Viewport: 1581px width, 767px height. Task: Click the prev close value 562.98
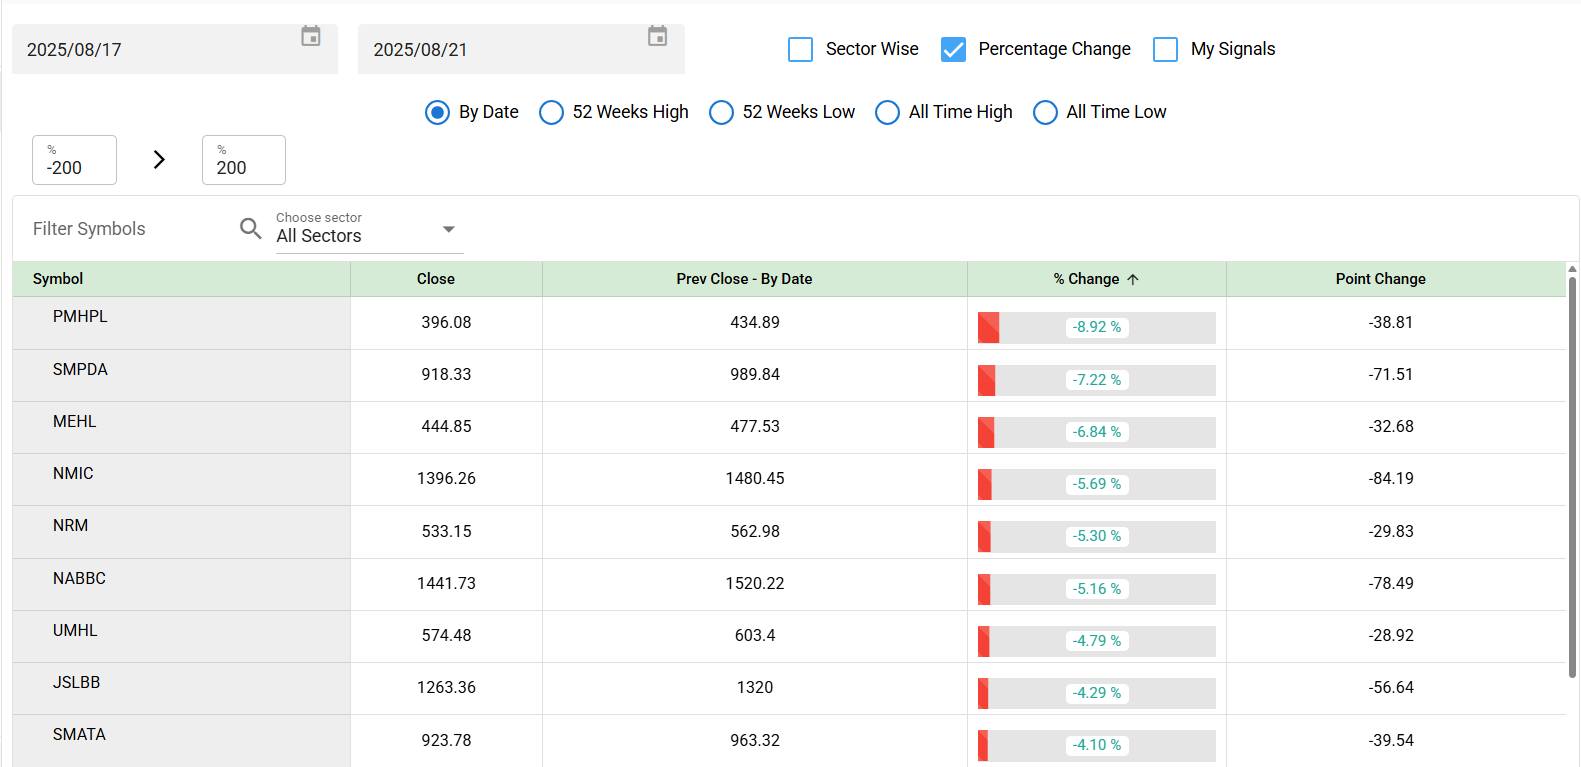755,531
